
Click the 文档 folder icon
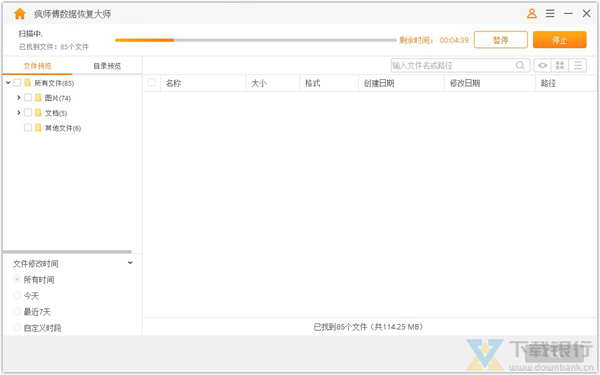pyautogui.click(x=38, y=112)
